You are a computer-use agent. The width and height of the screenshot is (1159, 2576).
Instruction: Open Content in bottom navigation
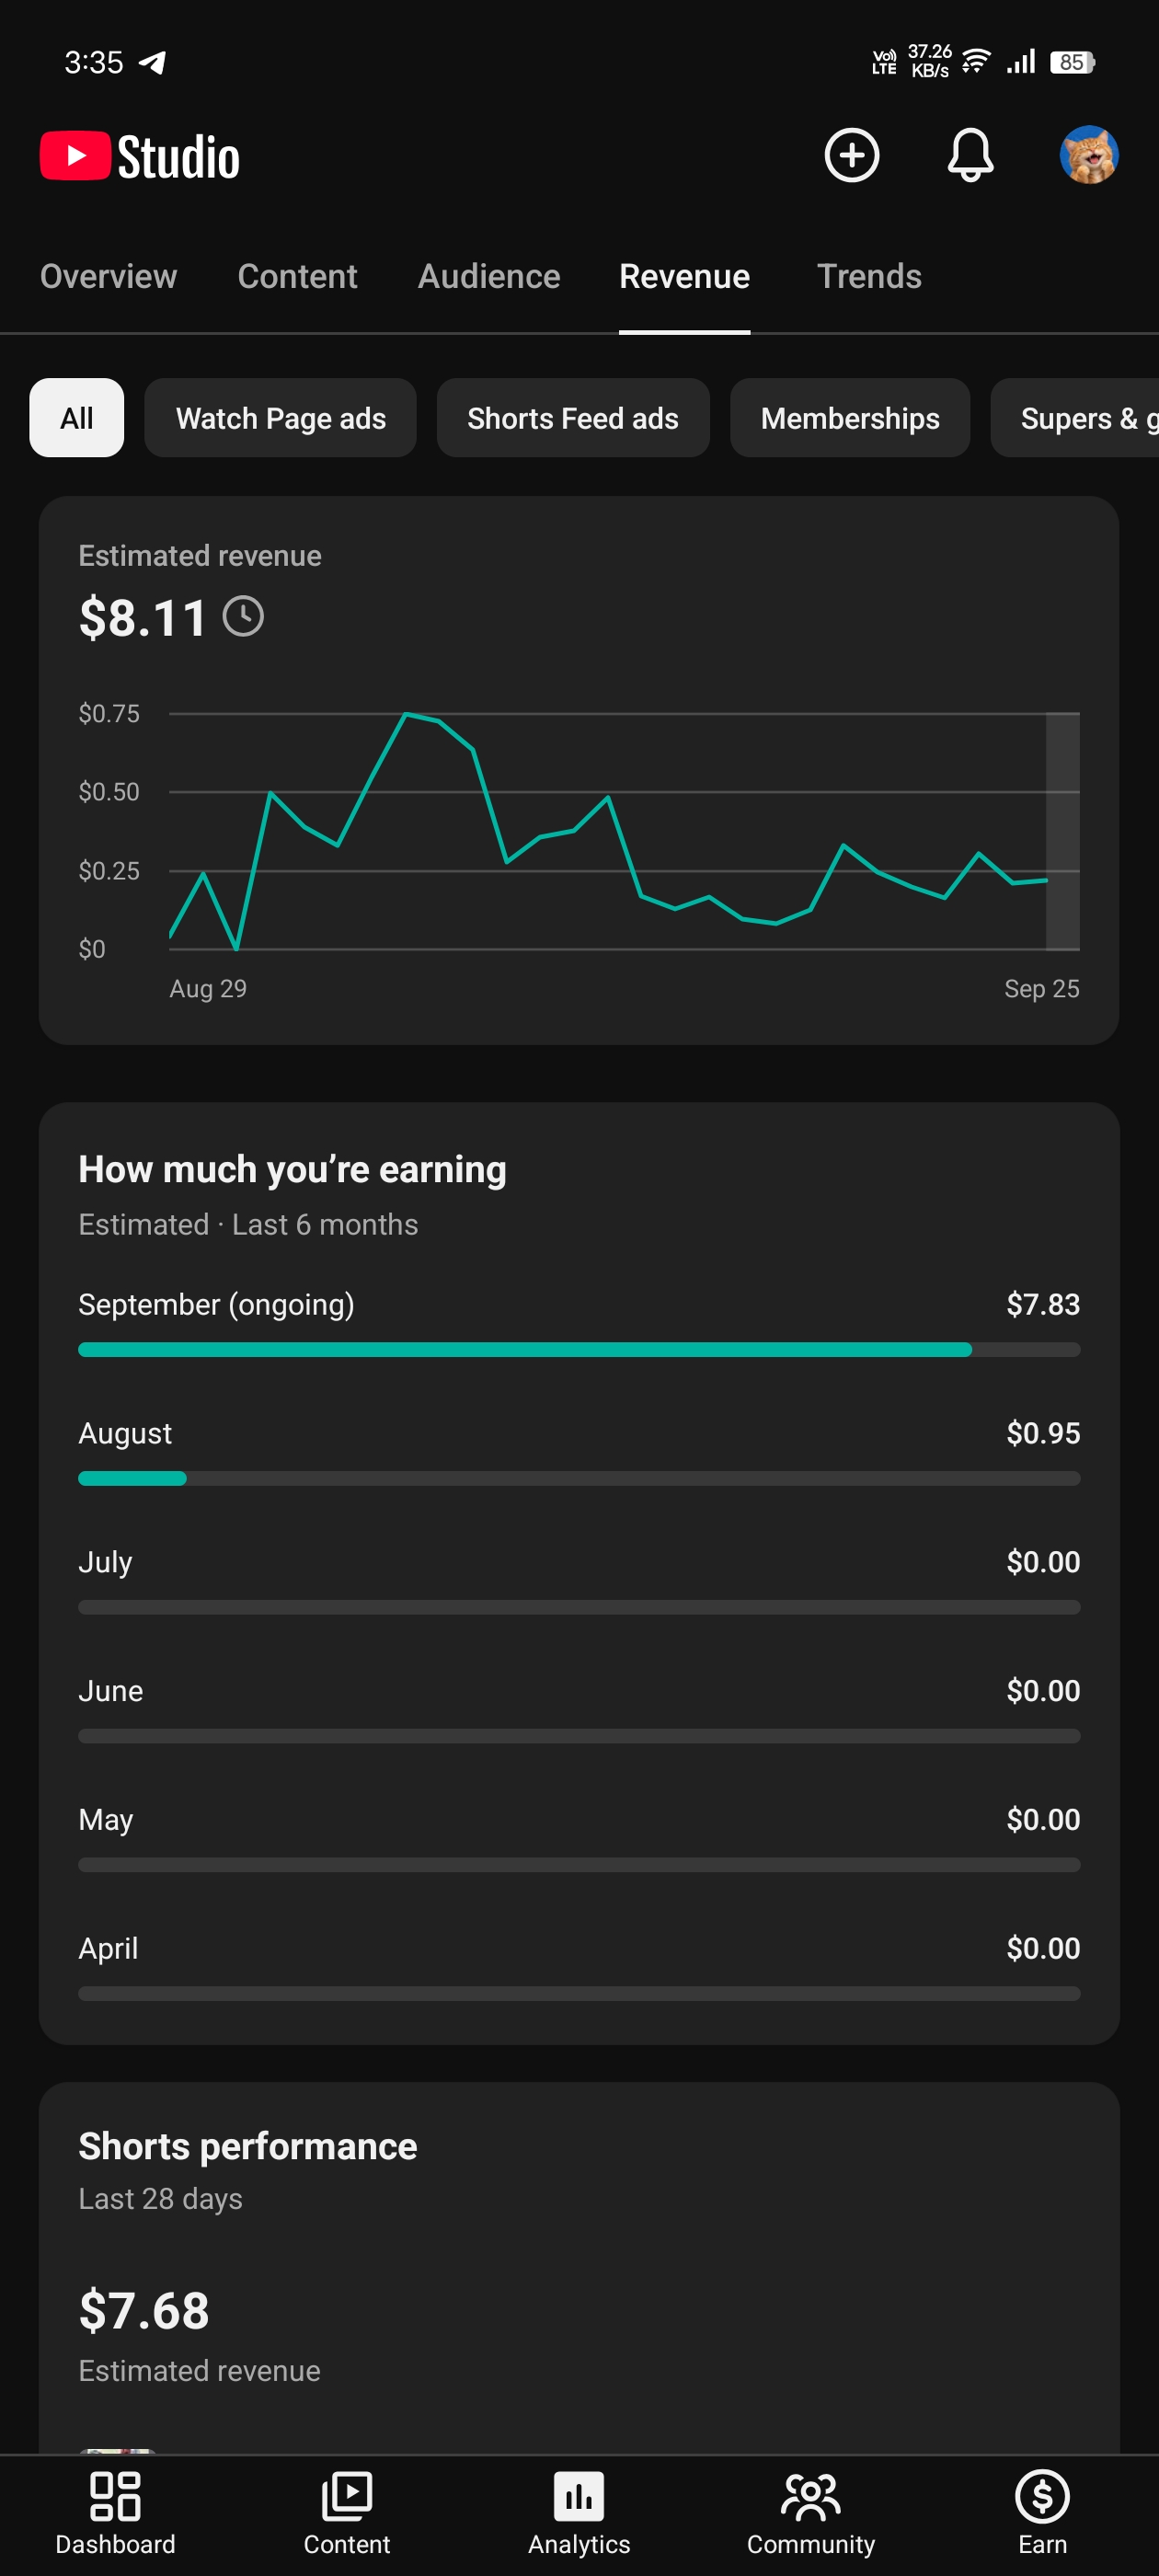[346, 2513]
